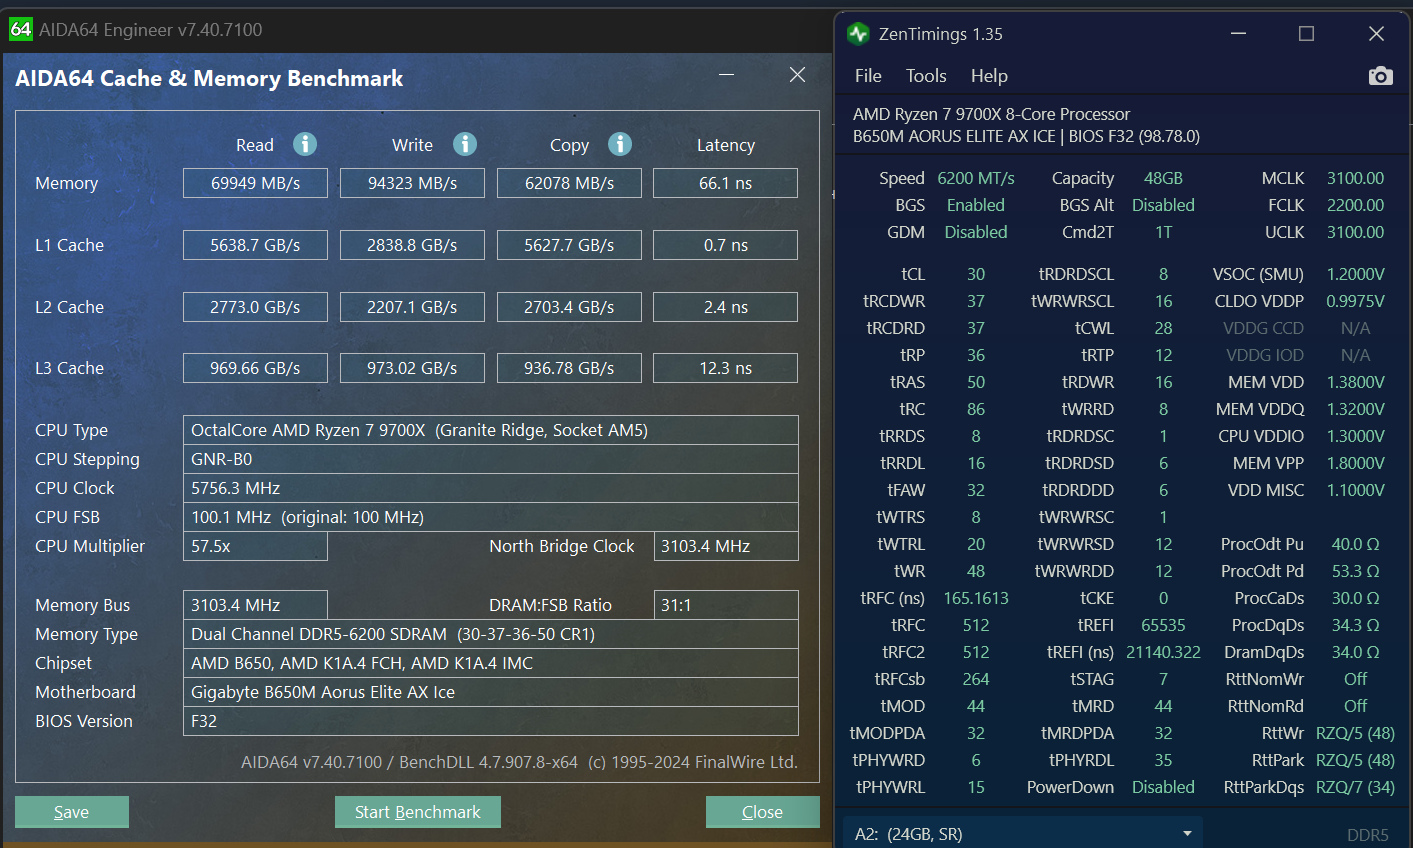Click the BGS value Enabled
The width and height of the screenshot is (1413, 848).
coord(976,205)
